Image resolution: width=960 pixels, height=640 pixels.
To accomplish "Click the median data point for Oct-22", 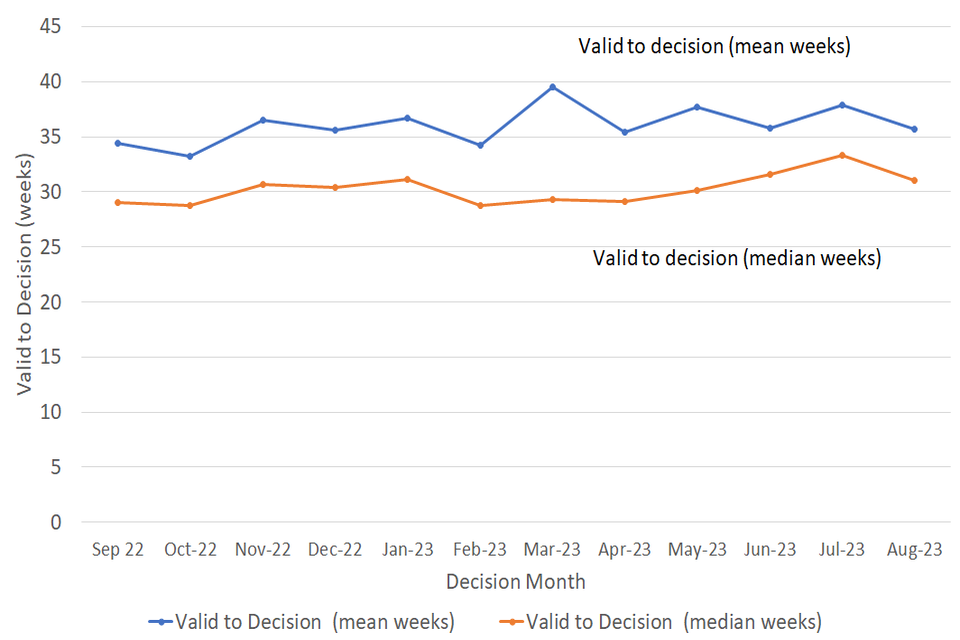I will coord(190,206).
